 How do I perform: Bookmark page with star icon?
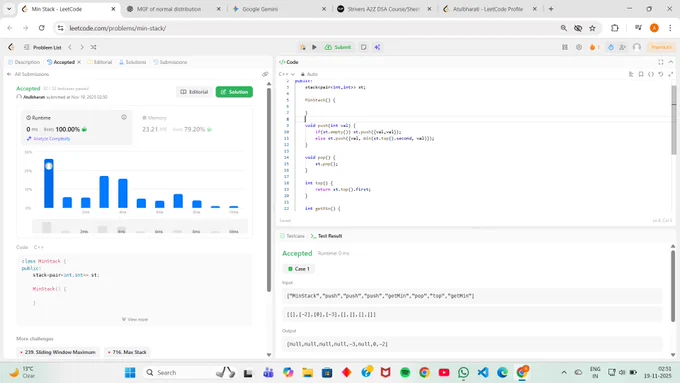pyautogui.click(x=592, y=28)
